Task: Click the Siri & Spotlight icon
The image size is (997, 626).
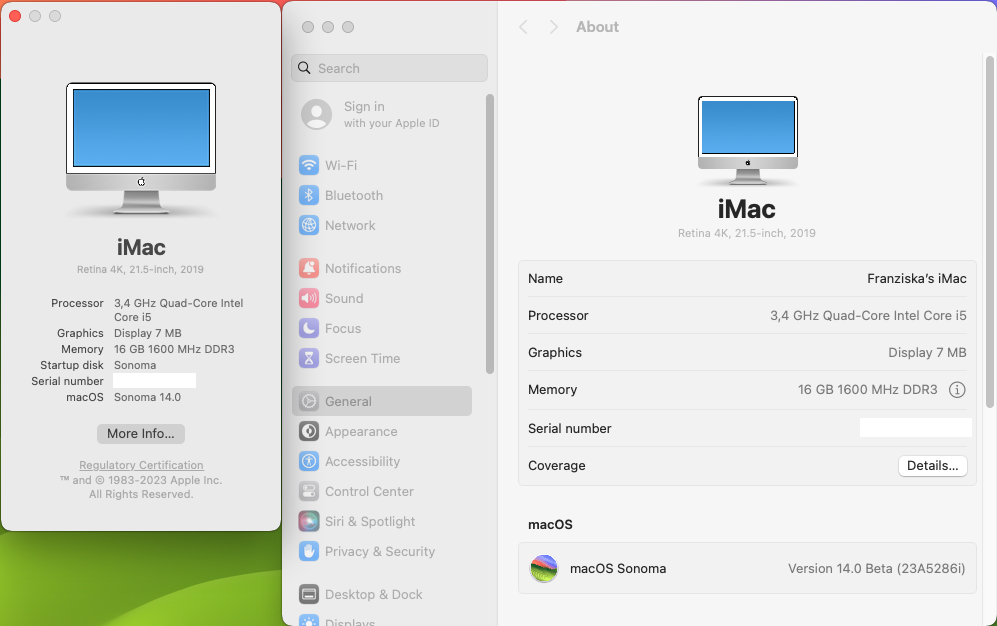Action: tap(309, 521)
